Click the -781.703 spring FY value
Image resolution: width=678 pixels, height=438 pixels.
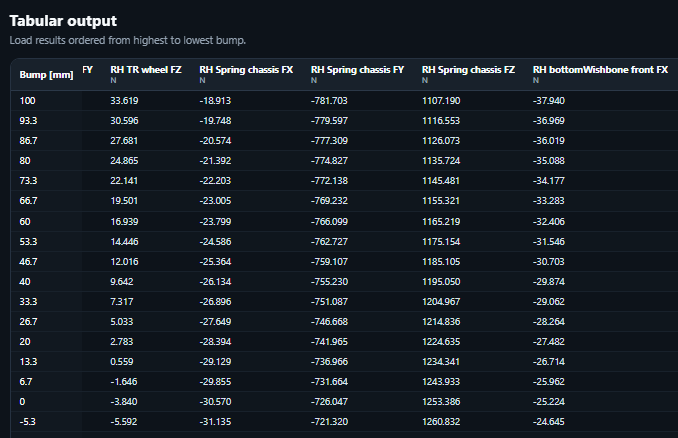329,101
